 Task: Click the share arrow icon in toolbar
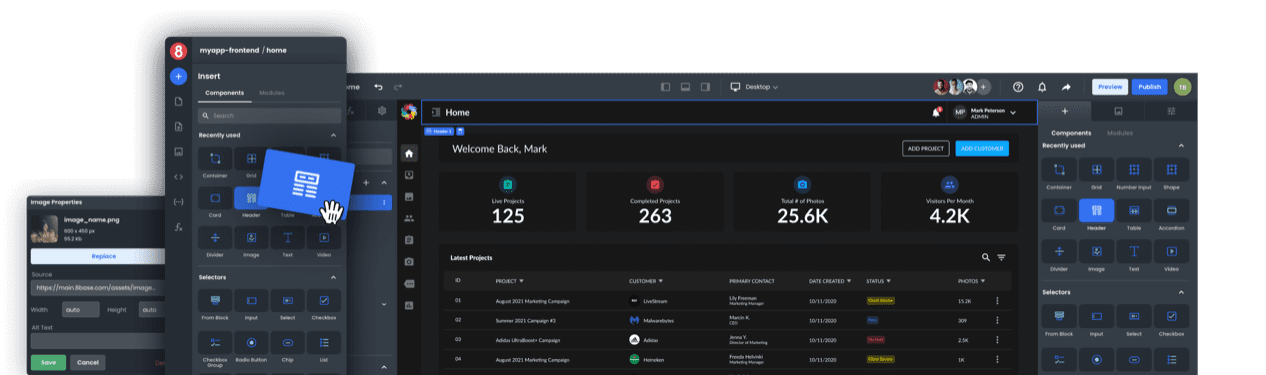(x=1066, y=87)
